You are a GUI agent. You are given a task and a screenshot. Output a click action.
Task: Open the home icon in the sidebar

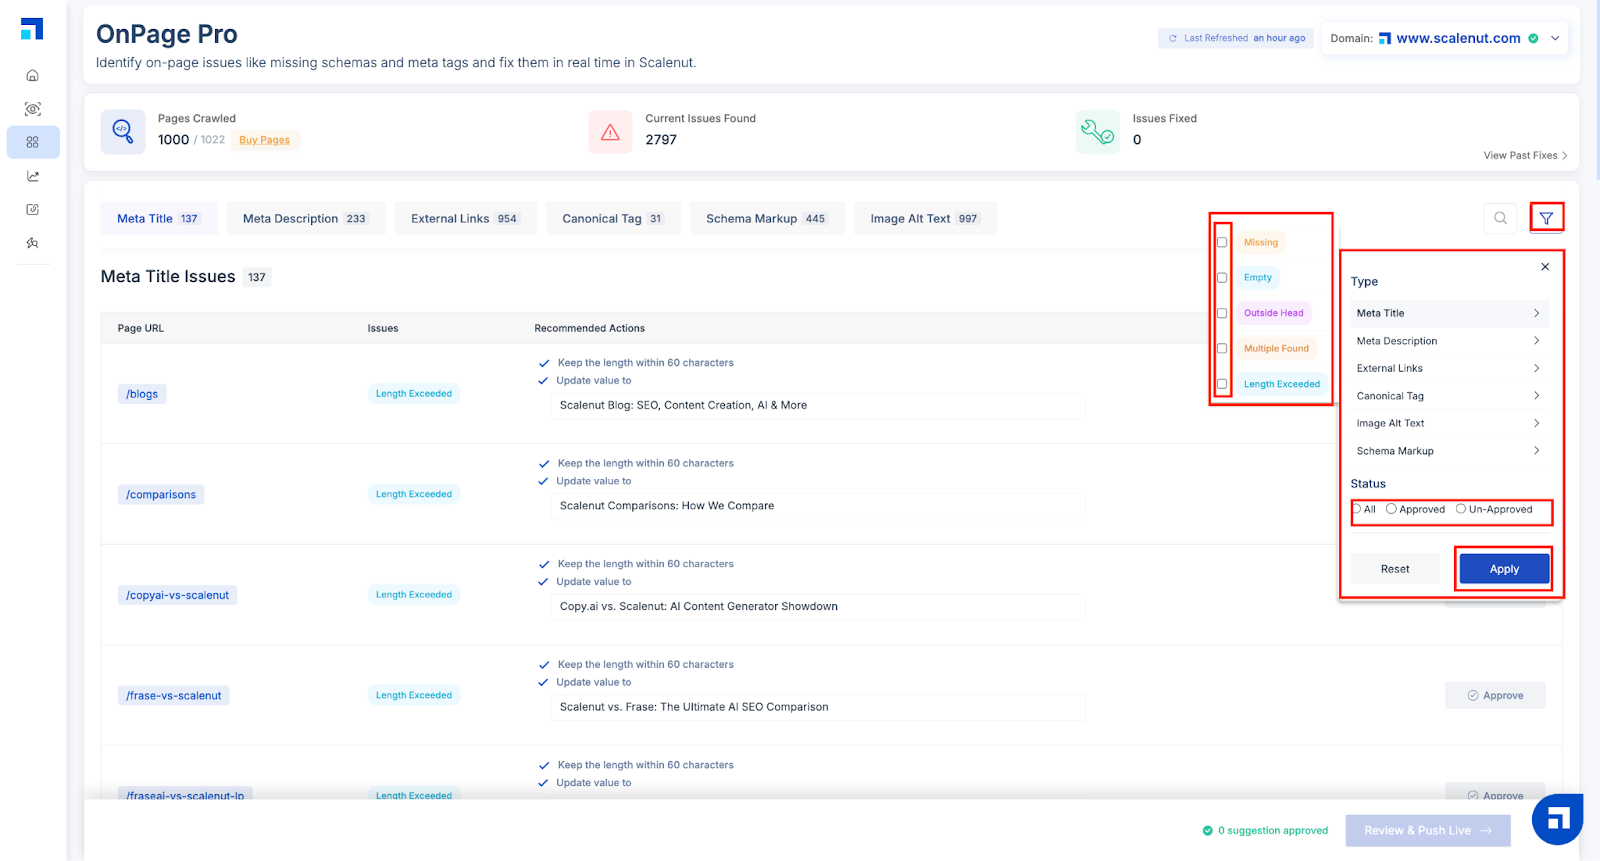pos(33,75)
